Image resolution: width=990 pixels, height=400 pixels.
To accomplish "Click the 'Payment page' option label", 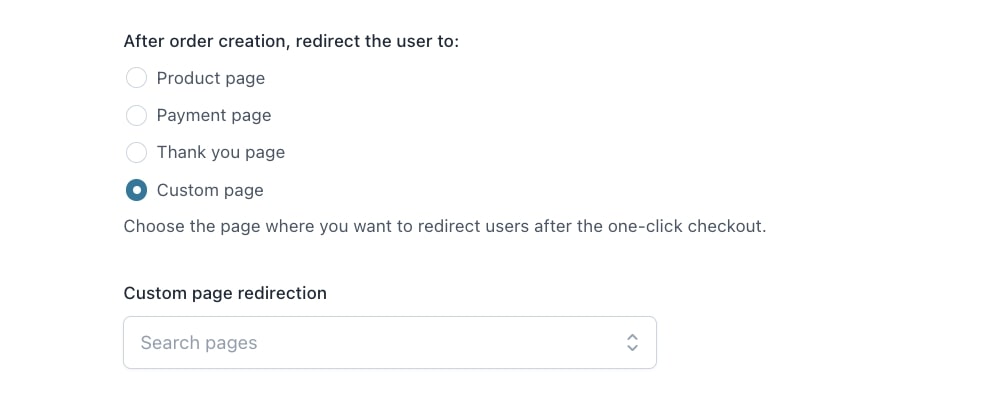I will tap(214, 115).
